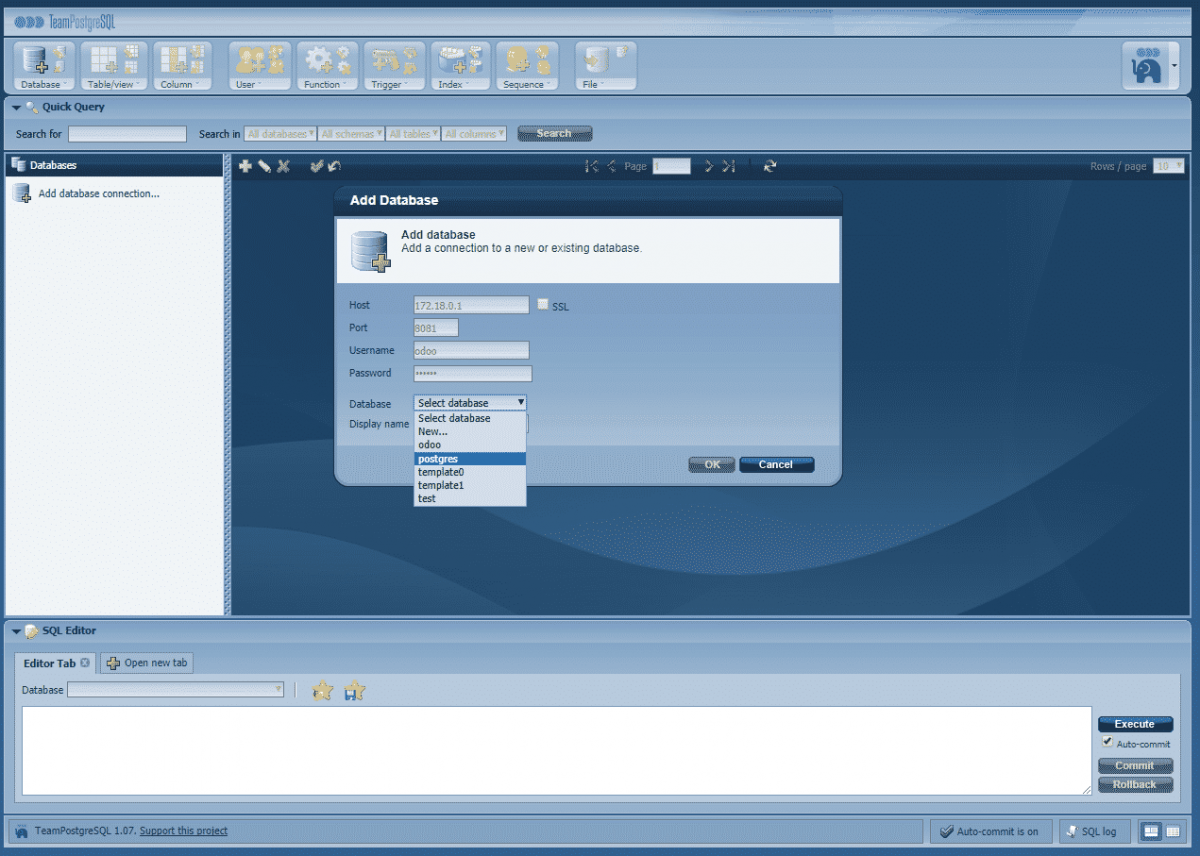Viewport: 1200px width, 856px height.
Task: Go to the previous page of results
Action: (612, 166)
